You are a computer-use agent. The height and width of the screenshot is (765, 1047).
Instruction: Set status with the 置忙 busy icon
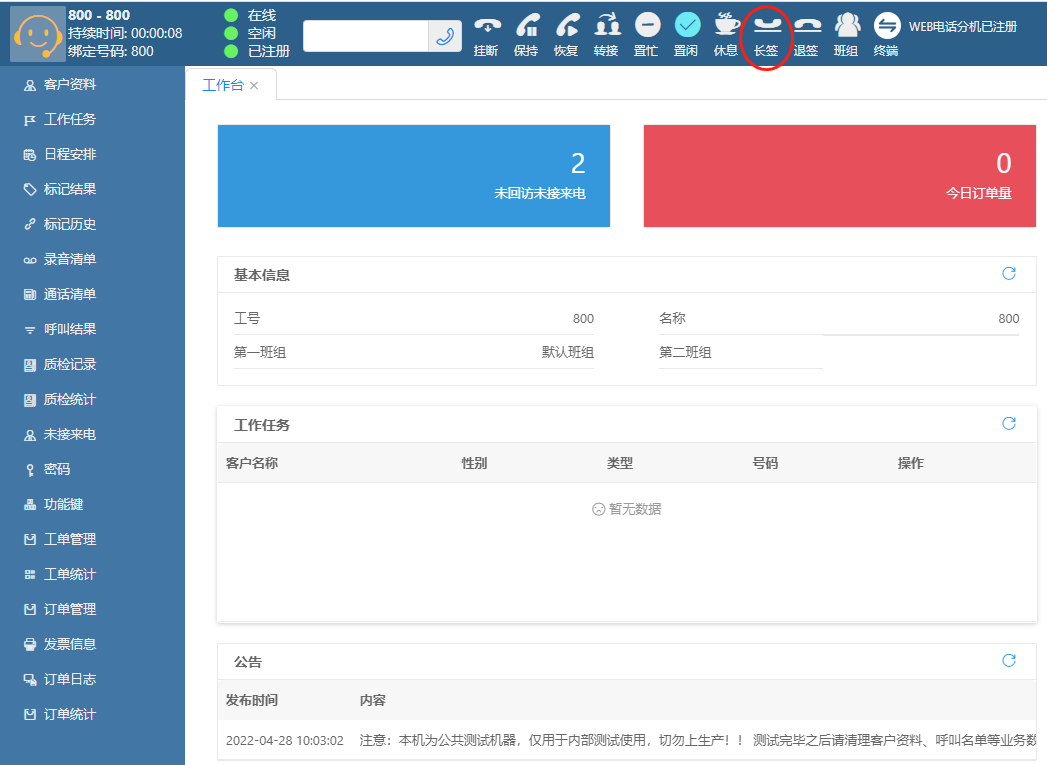tap(647, 26)
